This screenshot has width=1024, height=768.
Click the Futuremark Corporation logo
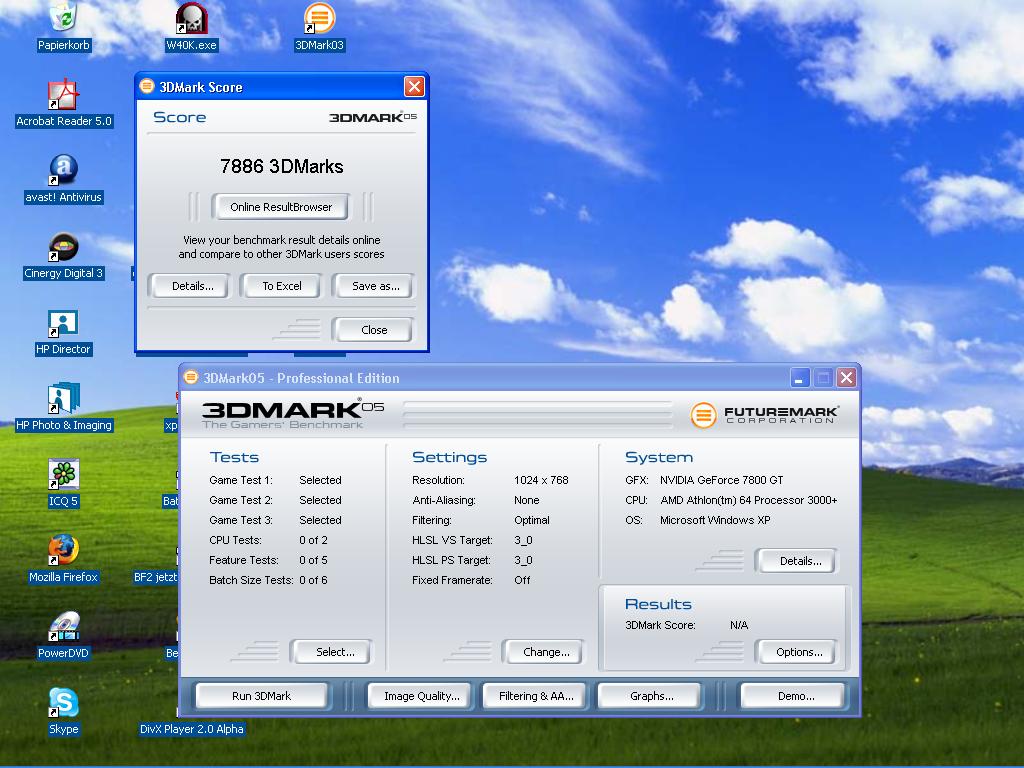click(764, 415)
